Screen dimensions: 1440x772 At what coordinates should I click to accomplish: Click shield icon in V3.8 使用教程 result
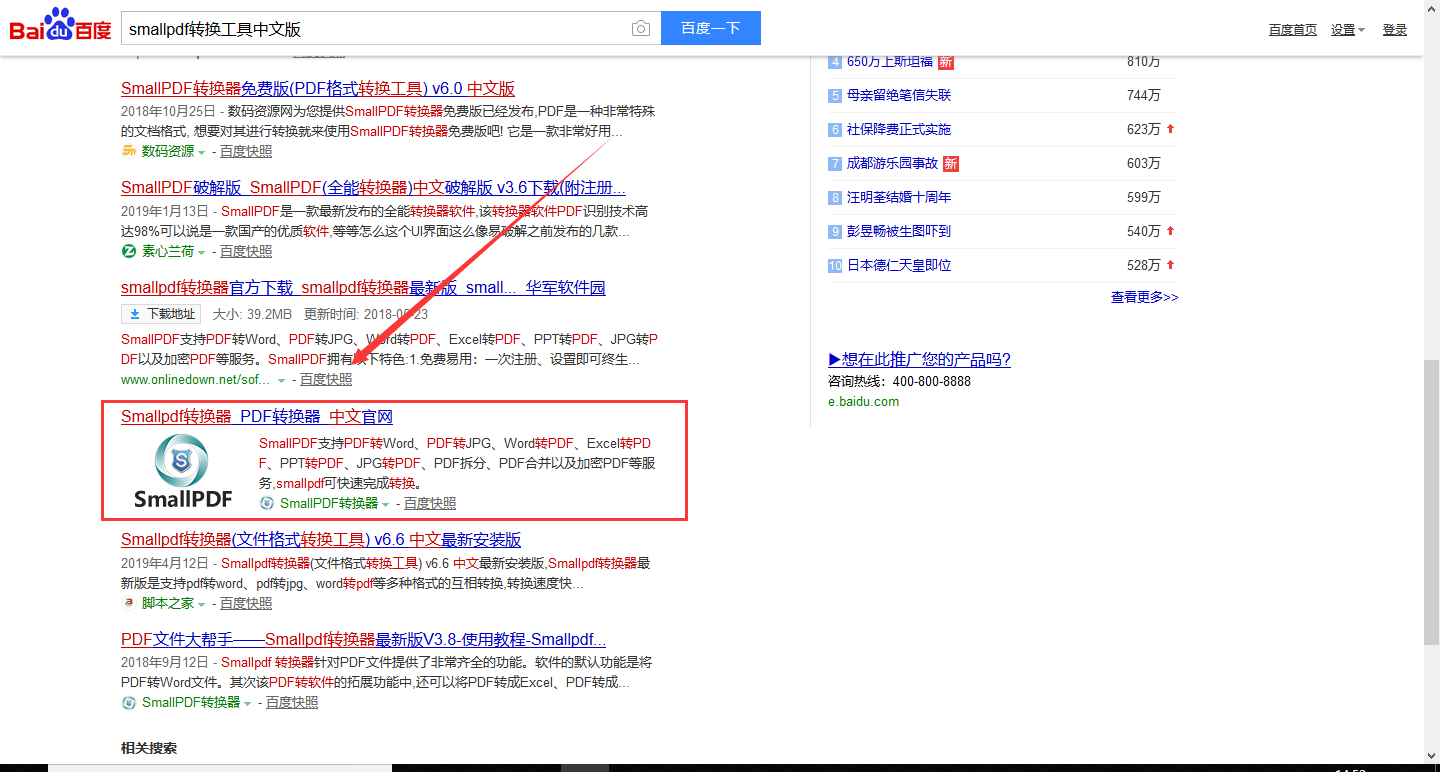coord(129,702)
